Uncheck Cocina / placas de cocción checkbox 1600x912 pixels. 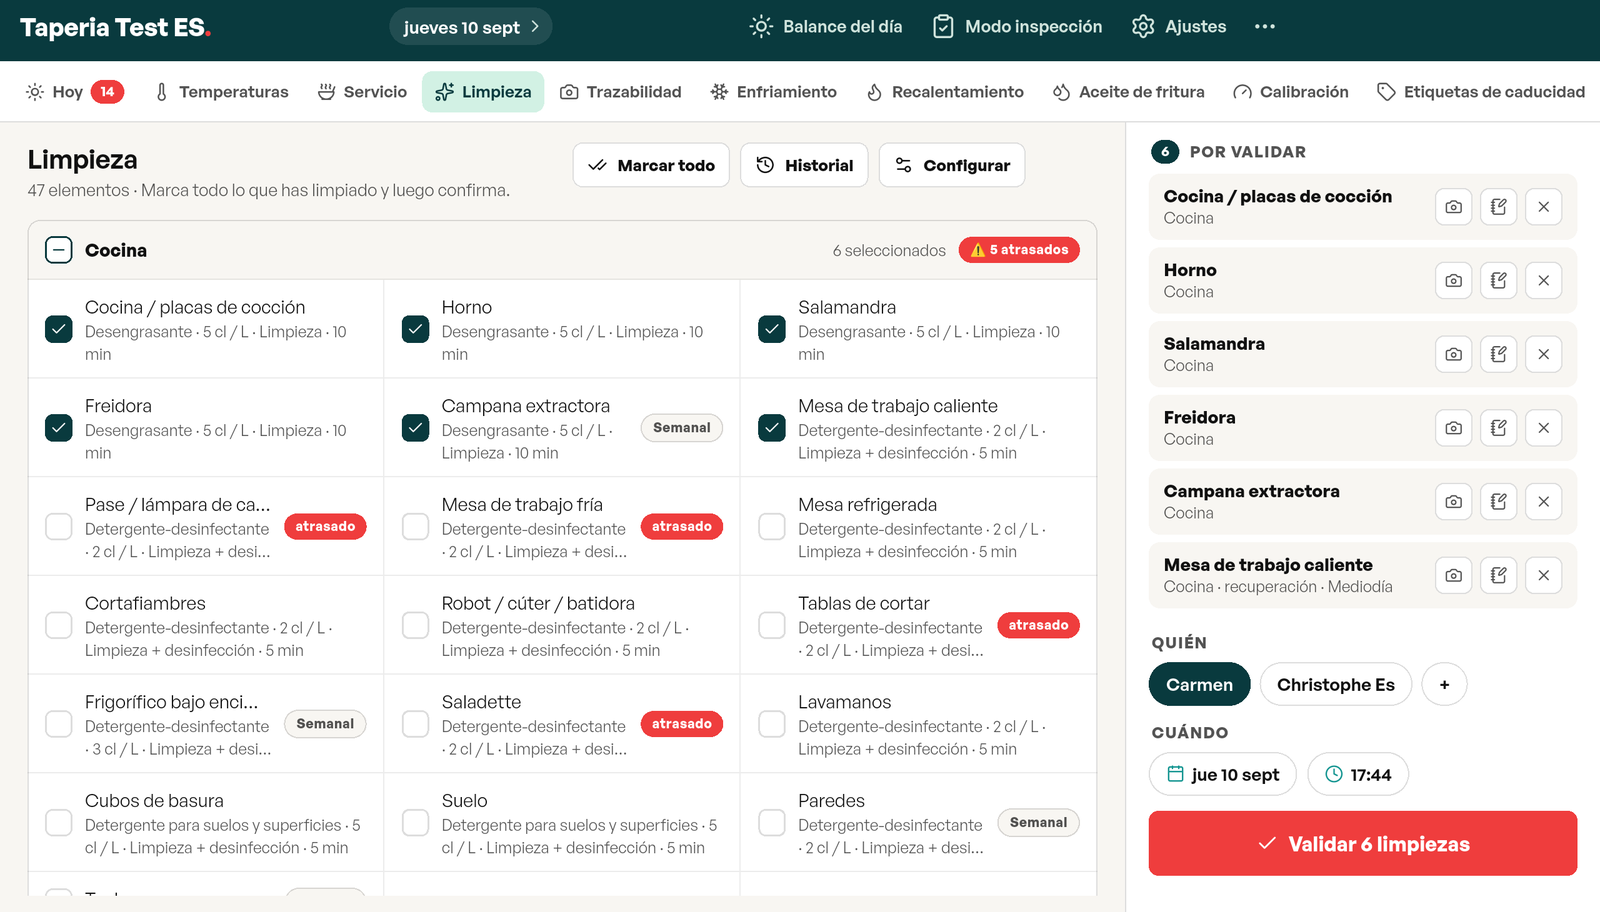(59, 329)
